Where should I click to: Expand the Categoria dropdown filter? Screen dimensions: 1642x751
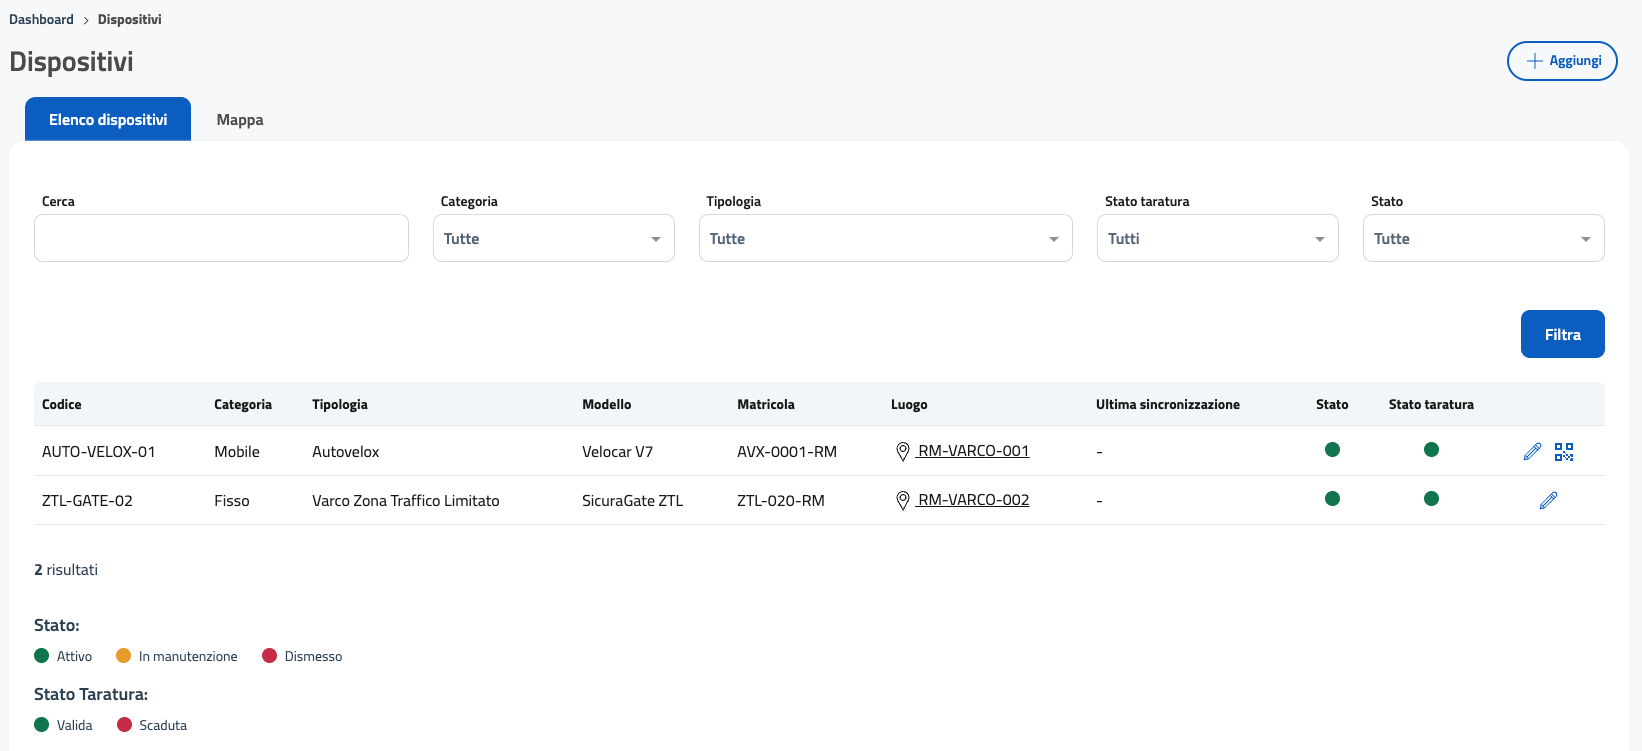point(553,239)
